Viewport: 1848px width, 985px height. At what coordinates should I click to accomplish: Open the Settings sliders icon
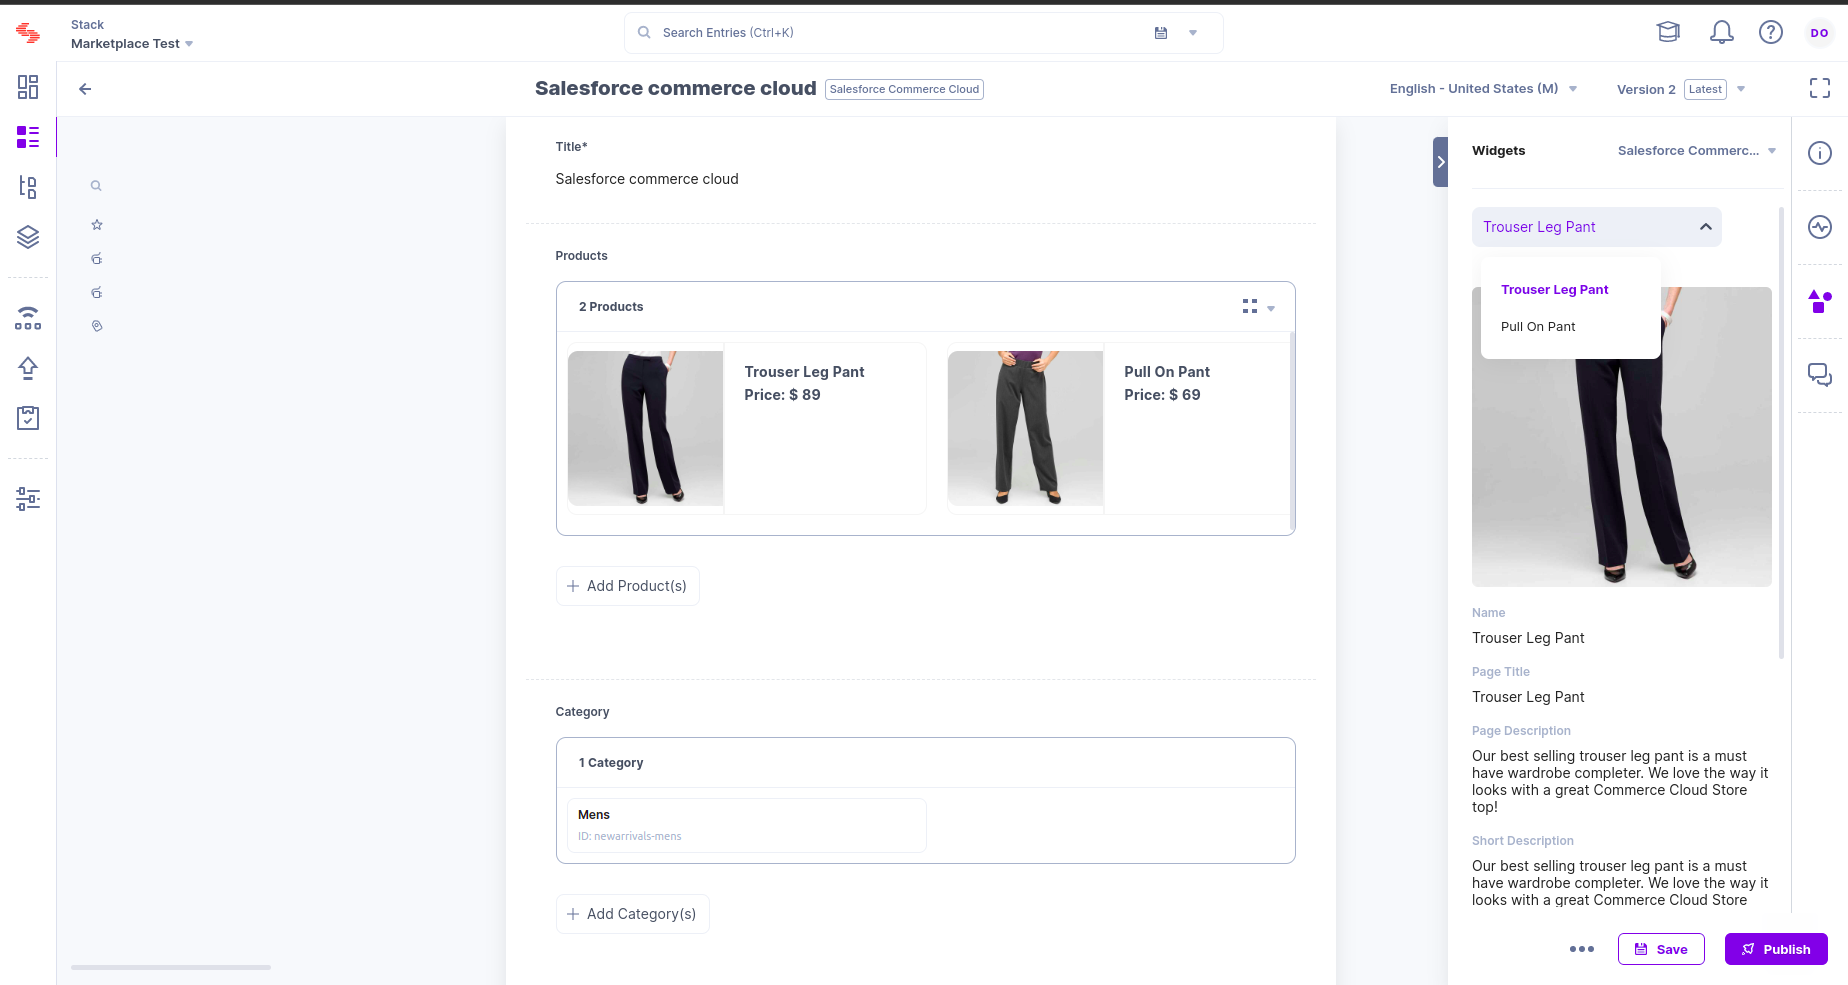tap(28, 498)
